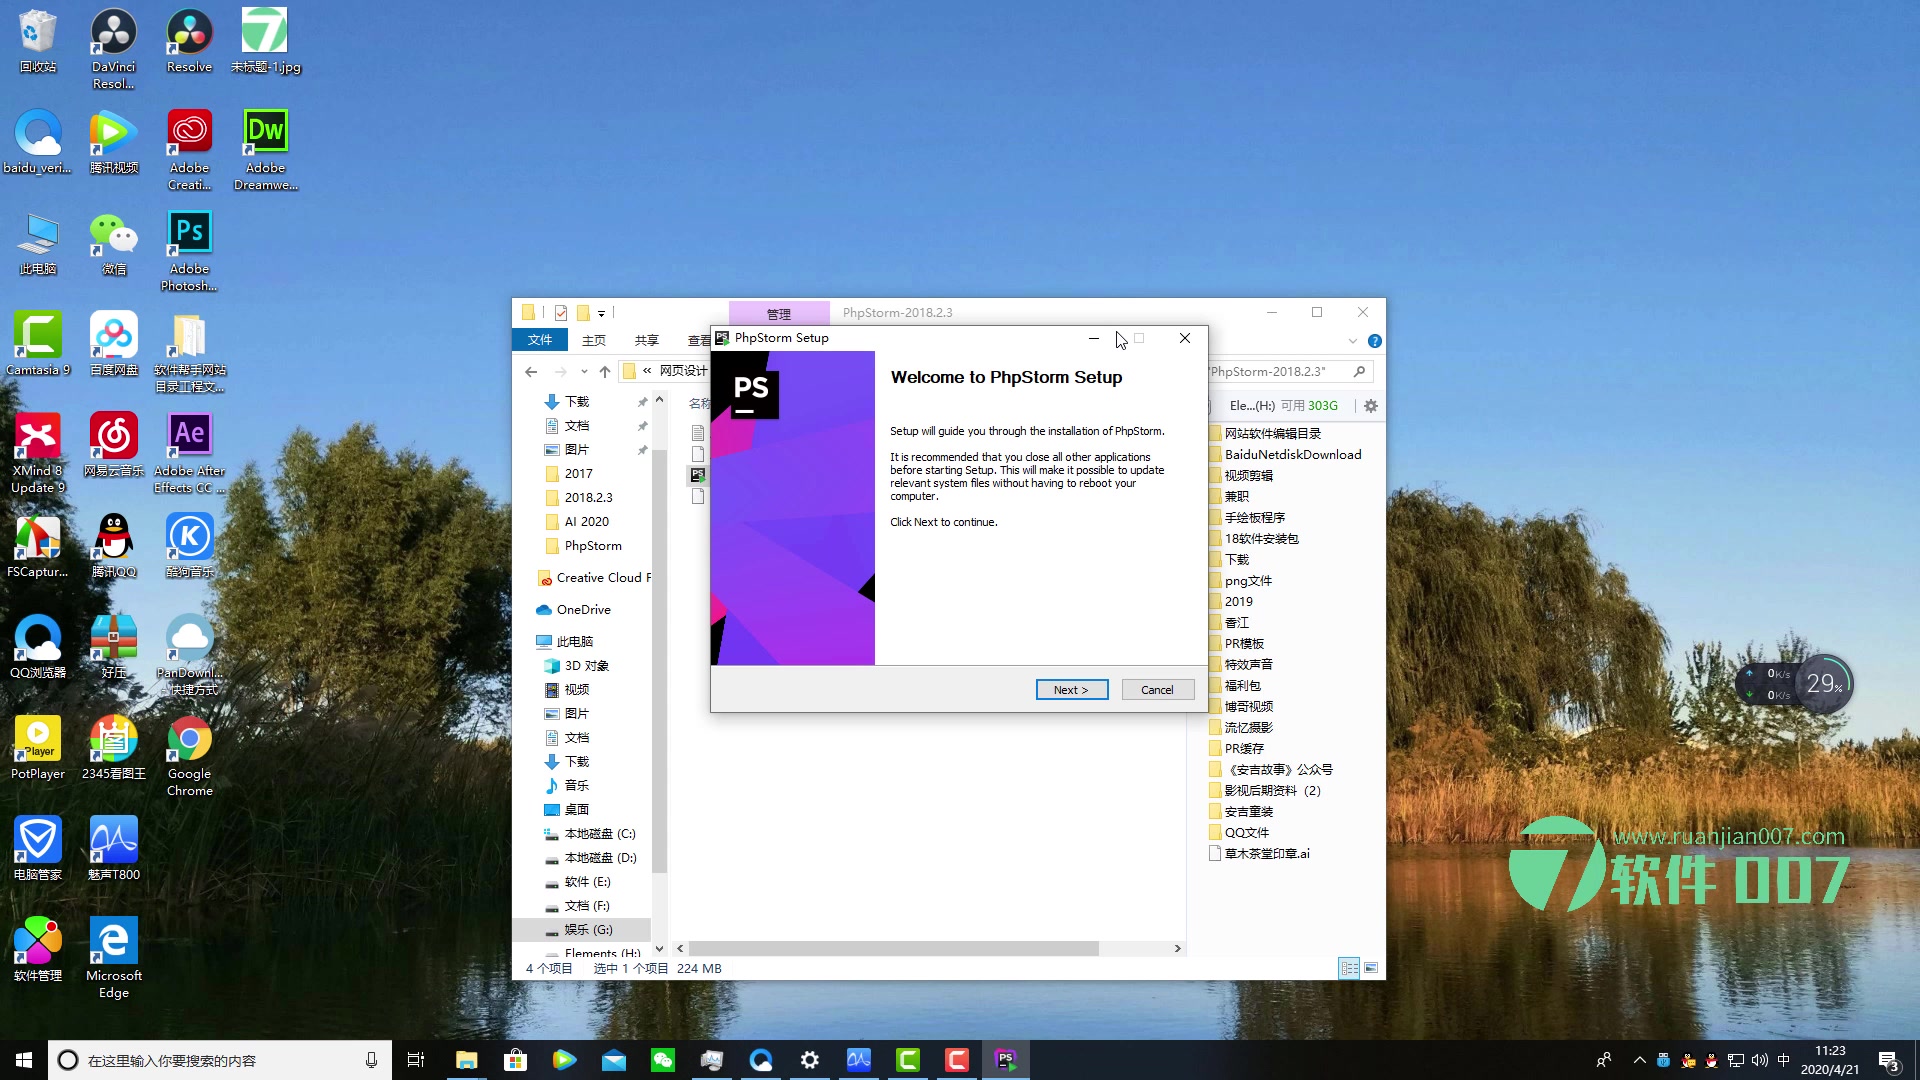Open the notification center icon

[x=1888, y=1060]
